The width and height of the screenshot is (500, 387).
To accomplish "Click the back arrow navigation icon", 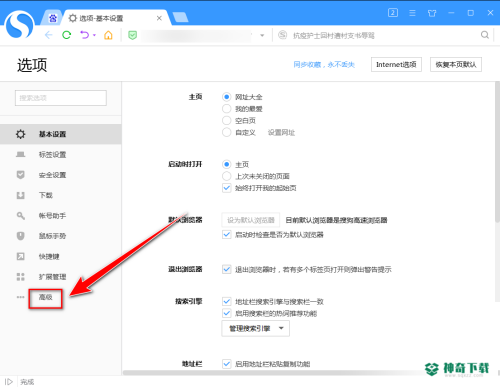I will pos(49,35).
